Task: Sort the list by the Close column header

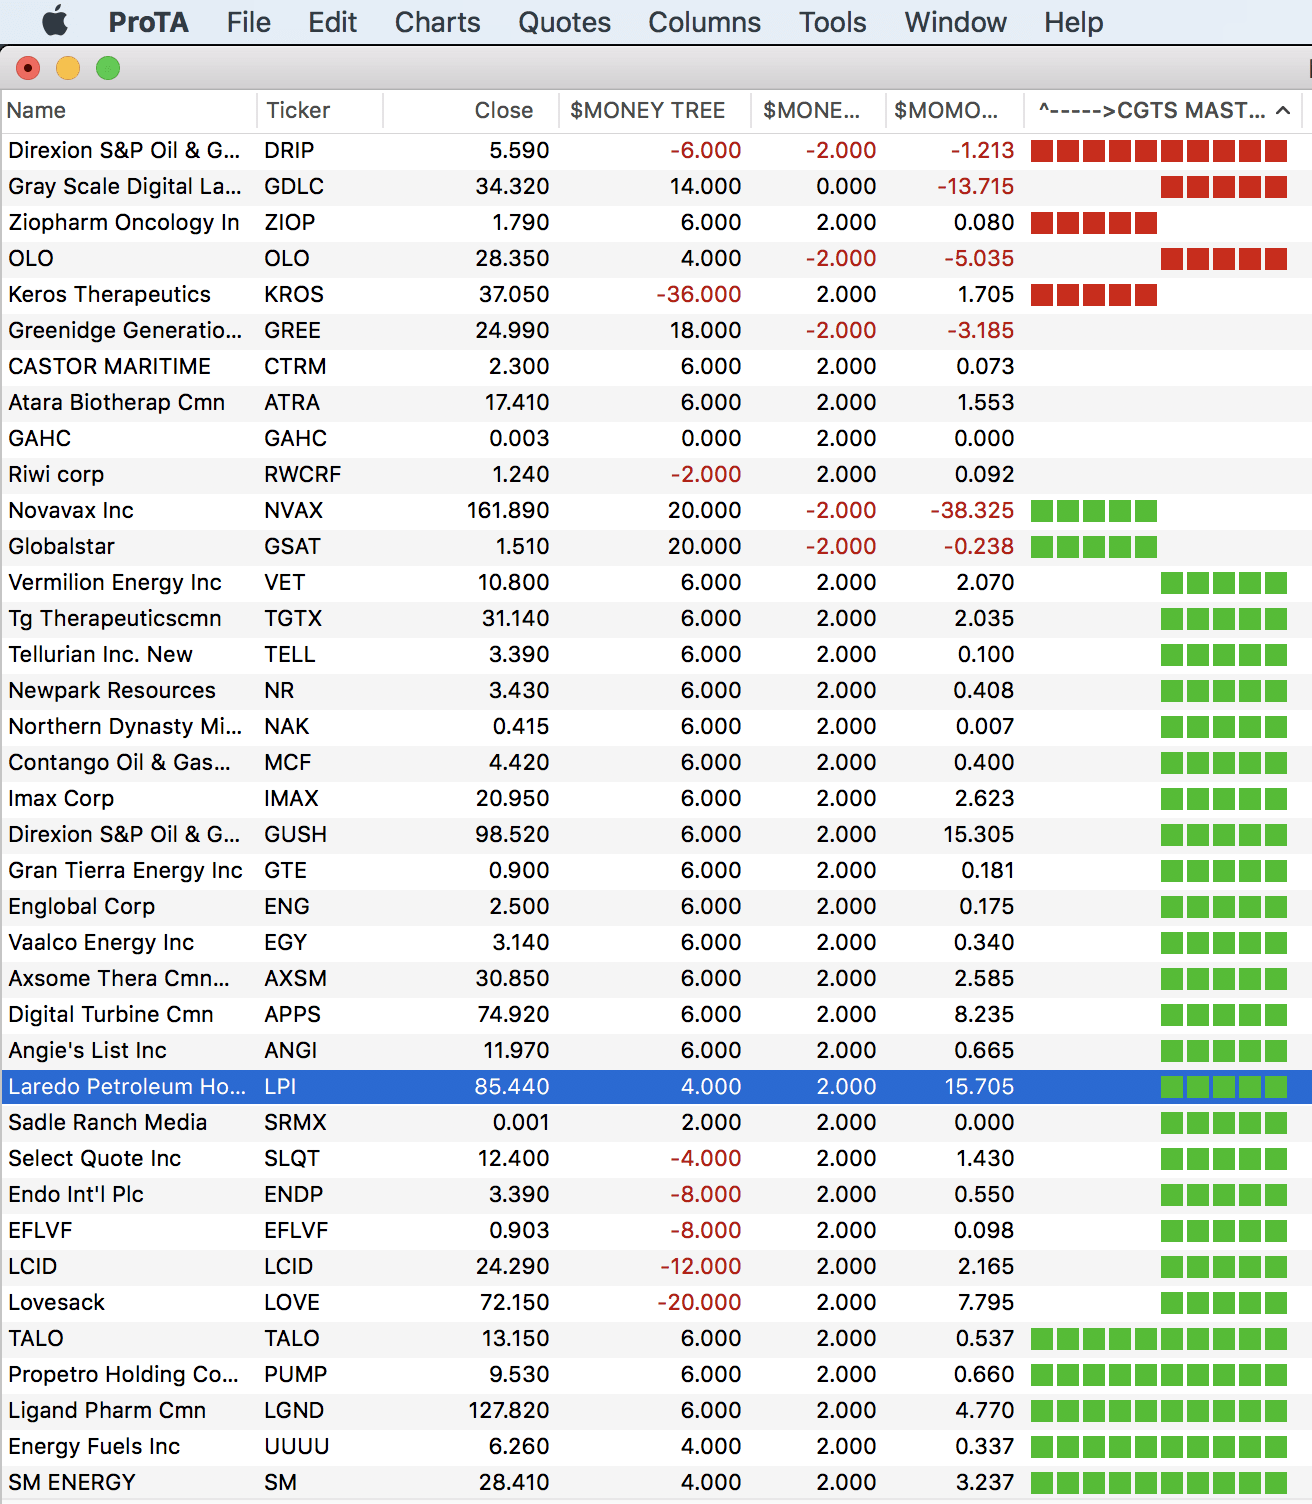Action: 471,110
